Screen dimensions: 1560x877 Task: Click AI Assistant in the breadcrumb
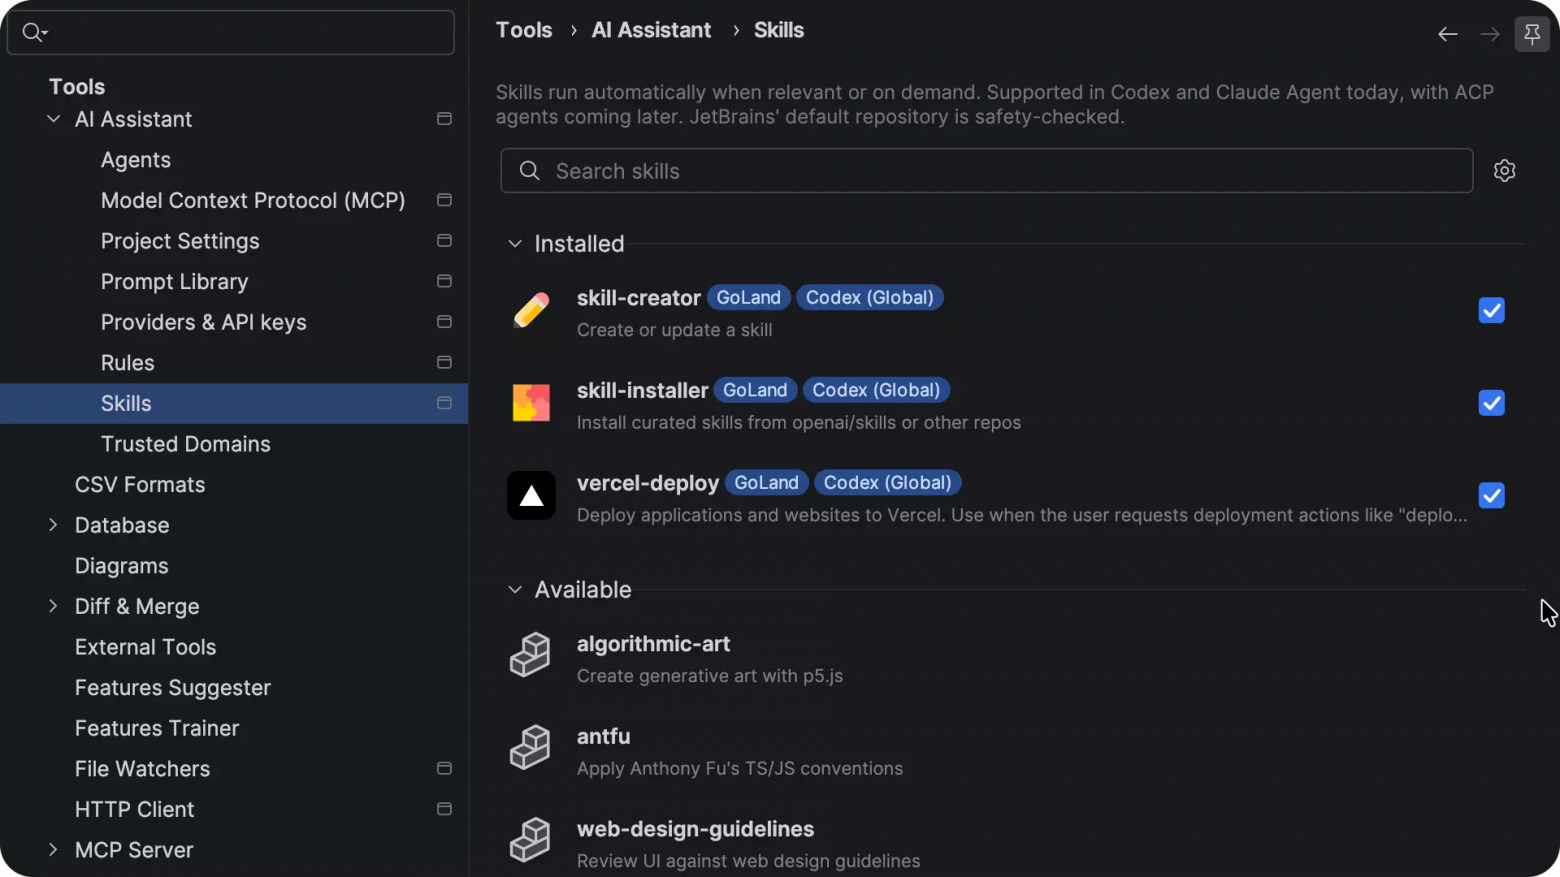651,30
